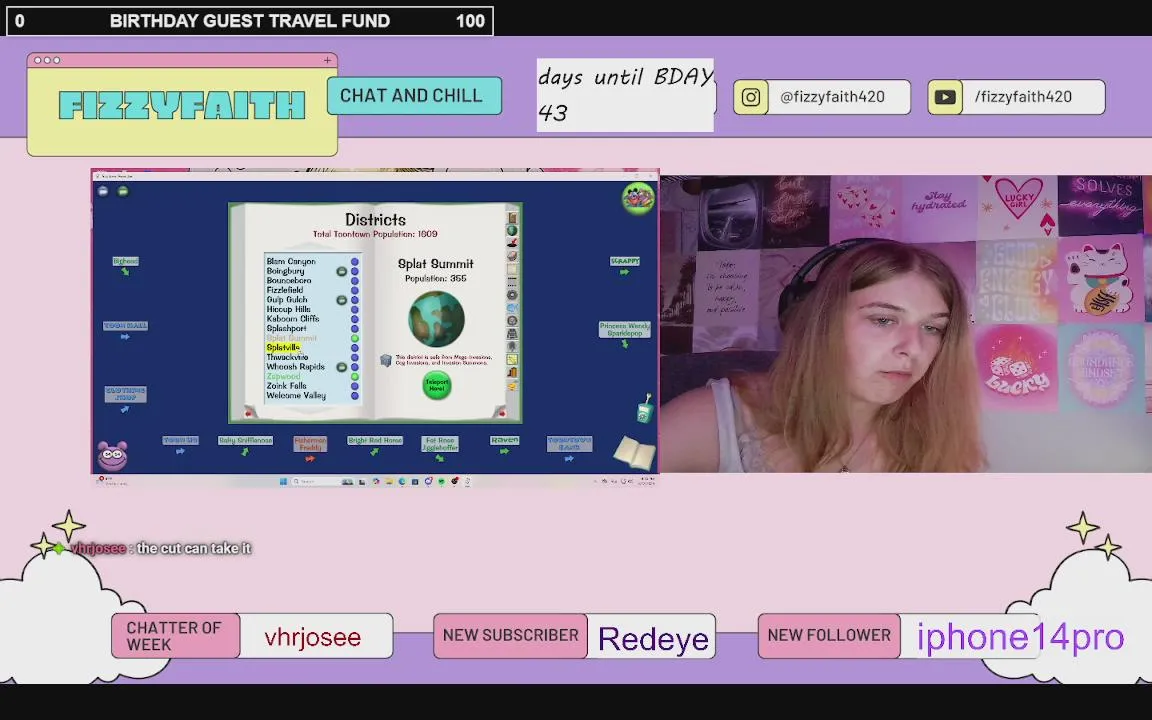
Task: Click the invasion icon beside Gulp Gulch
Action: tap(342, 300)
